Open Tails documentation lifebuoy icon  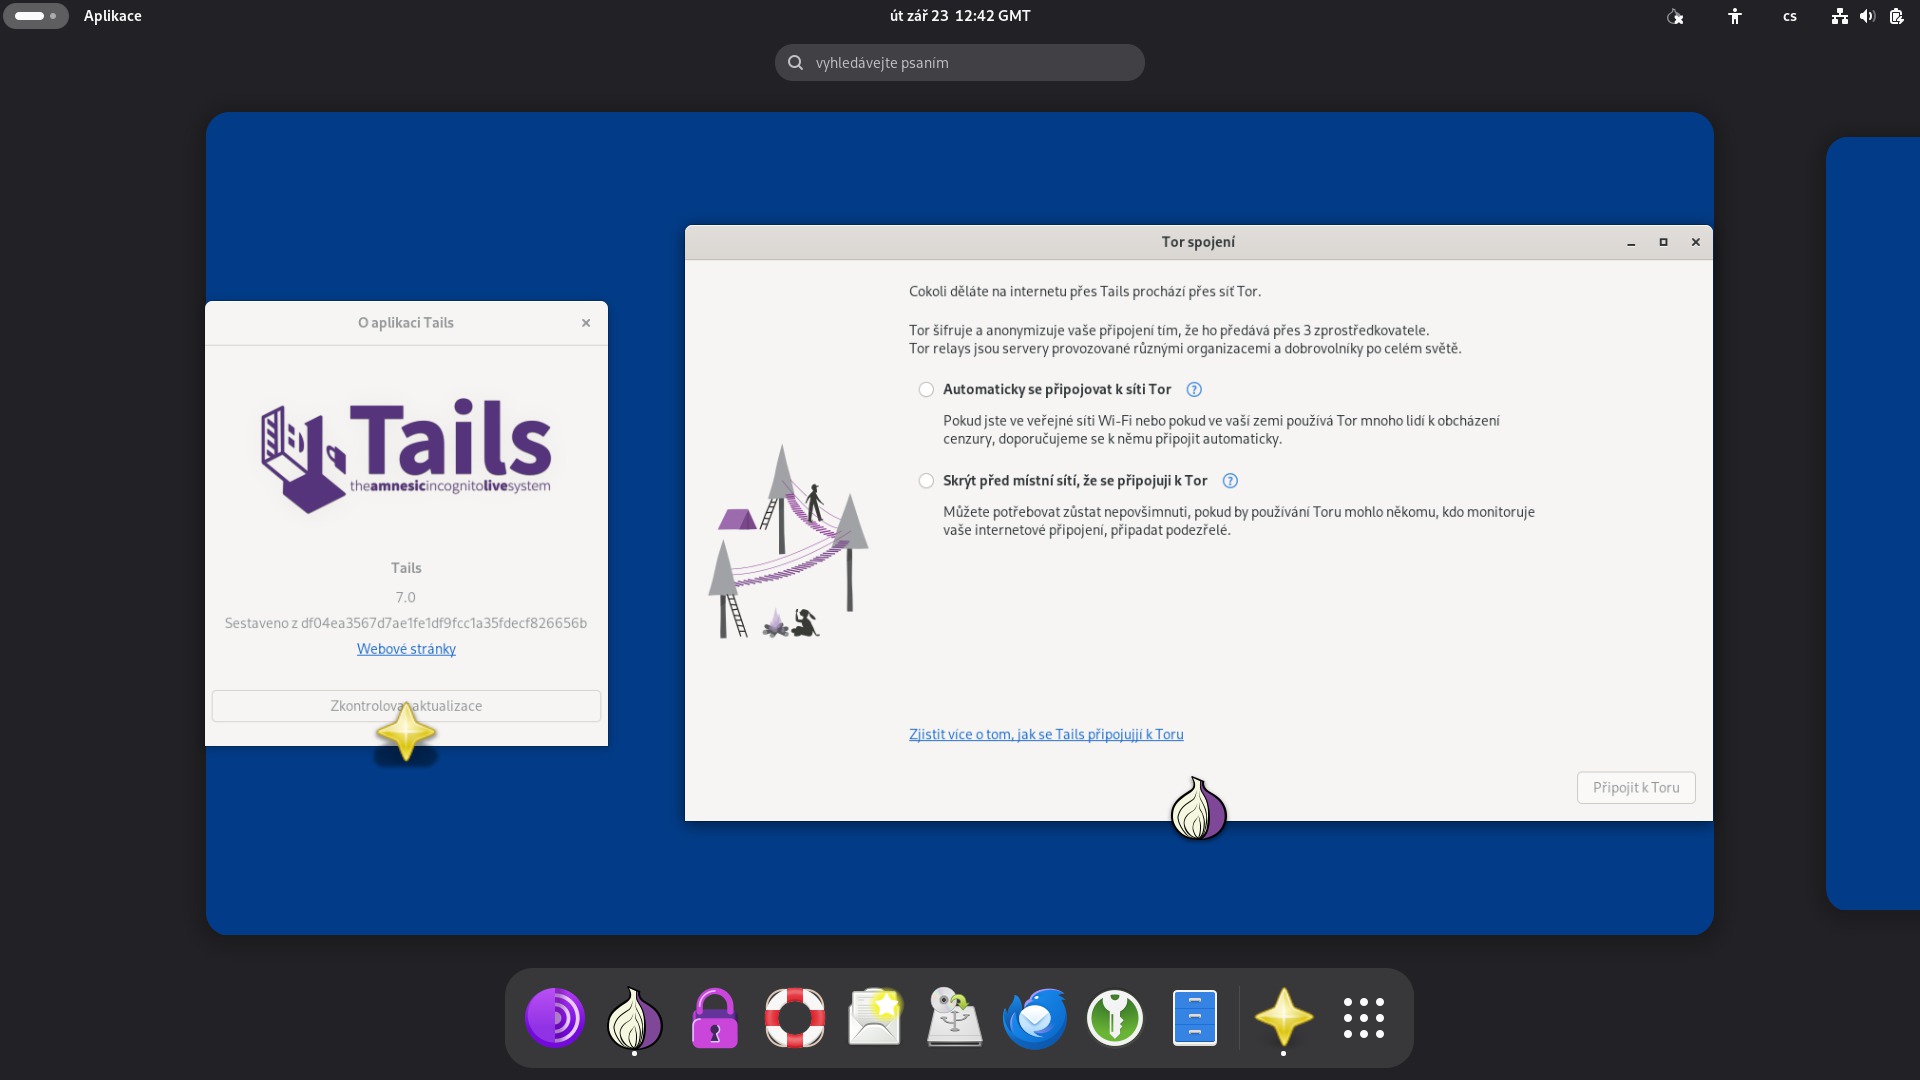tap(795, 1018)
